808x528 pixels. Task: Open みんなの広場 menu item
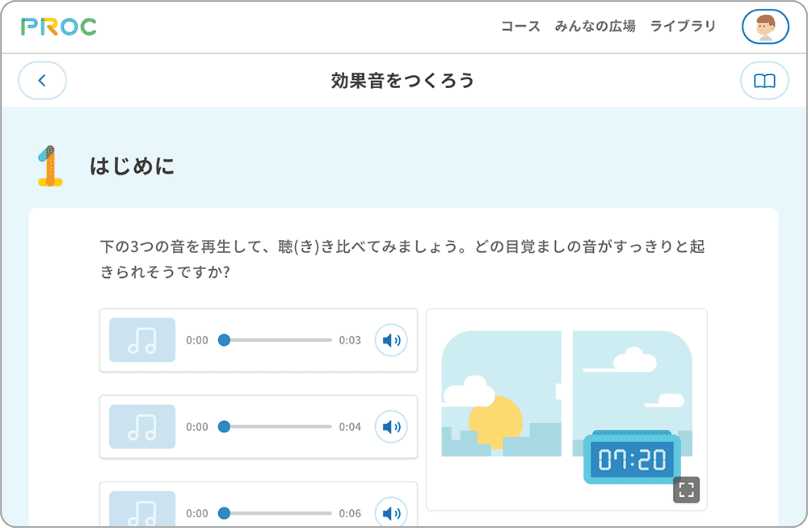(x=595, y=26)
